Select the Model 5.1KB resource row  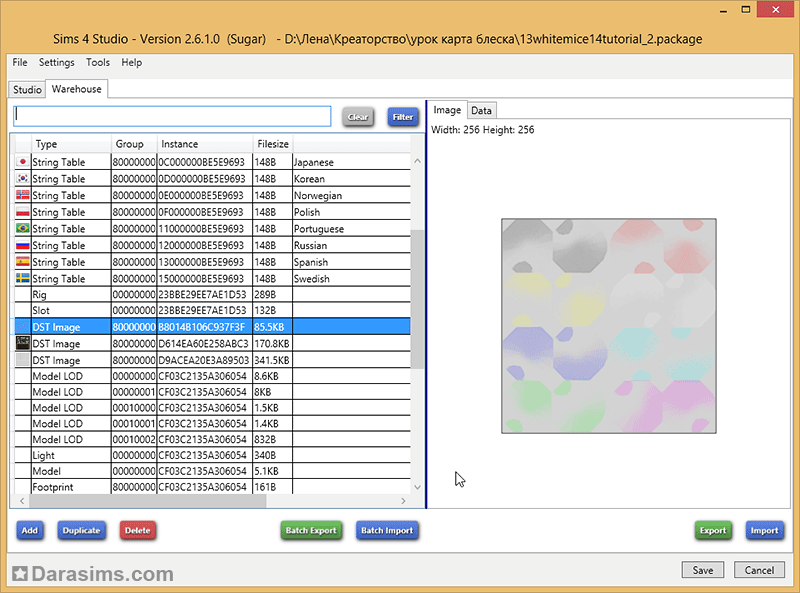(x=213, y=471)
